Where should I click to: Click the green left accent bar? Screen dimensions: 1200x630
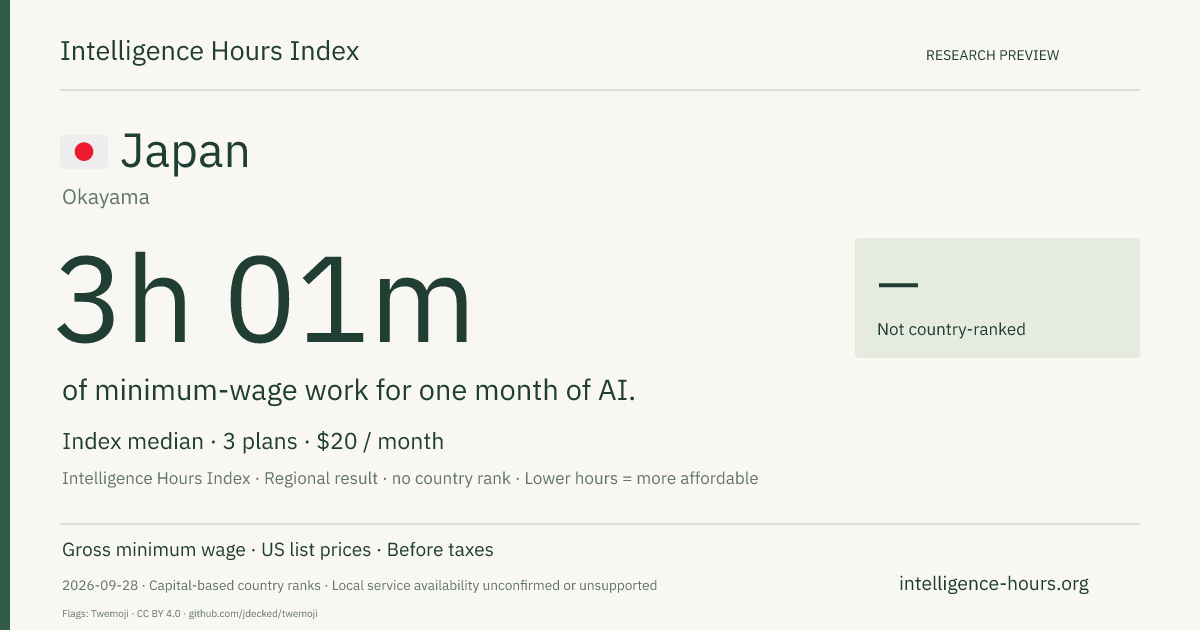pos(5,315)
